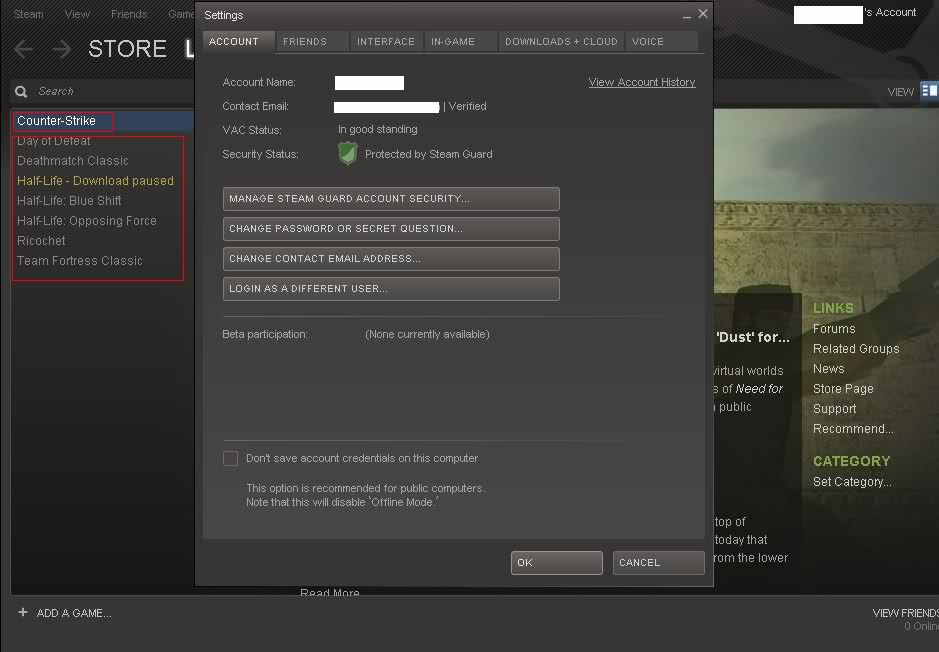Open the Support link under Links
Screen dimensions: 939x652
coord(835,409)
